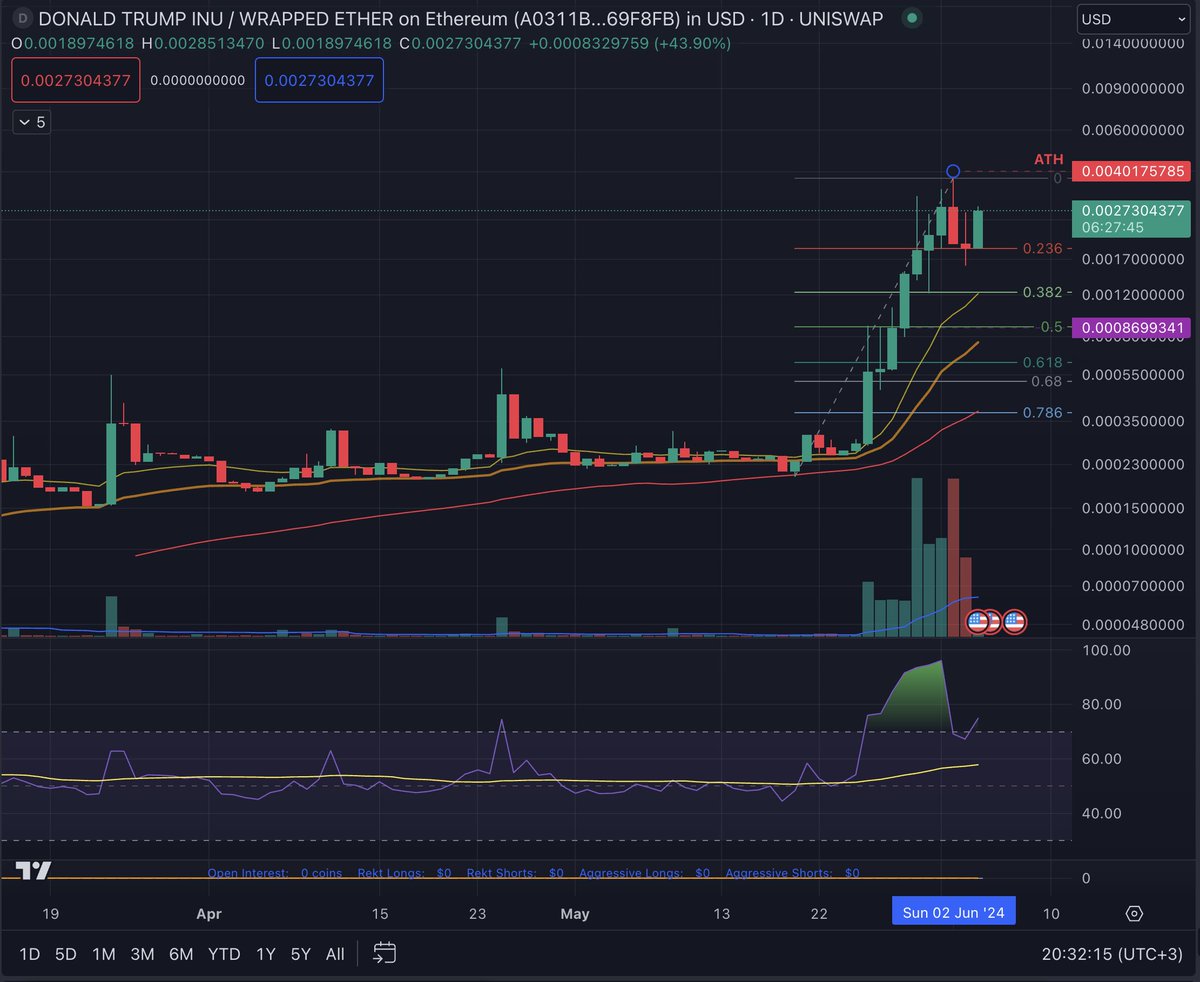1200x982 pixels.
Task: Select the 0.382 Fibonacci level label
Action: click(1041, 292)
